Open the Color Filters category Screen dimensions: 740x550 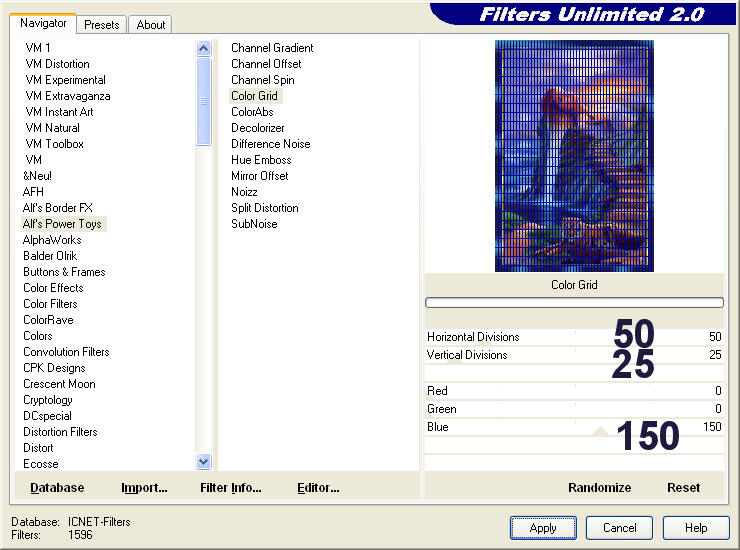click(50, 305)
